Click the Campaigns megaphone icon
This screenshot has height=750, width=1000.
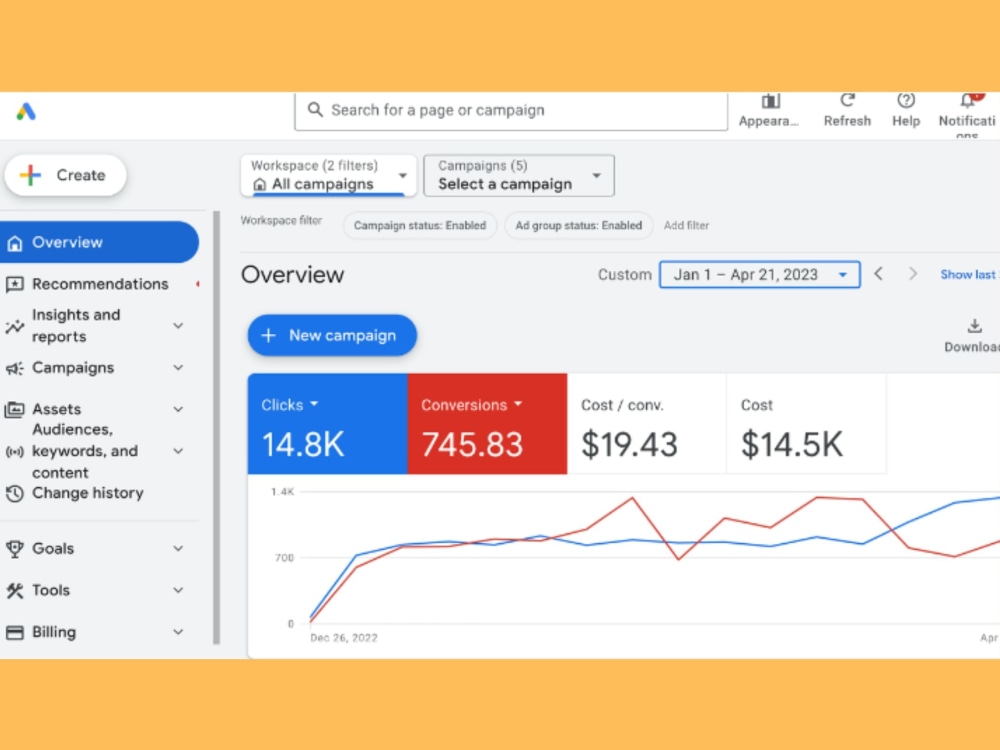pos(15,368)
